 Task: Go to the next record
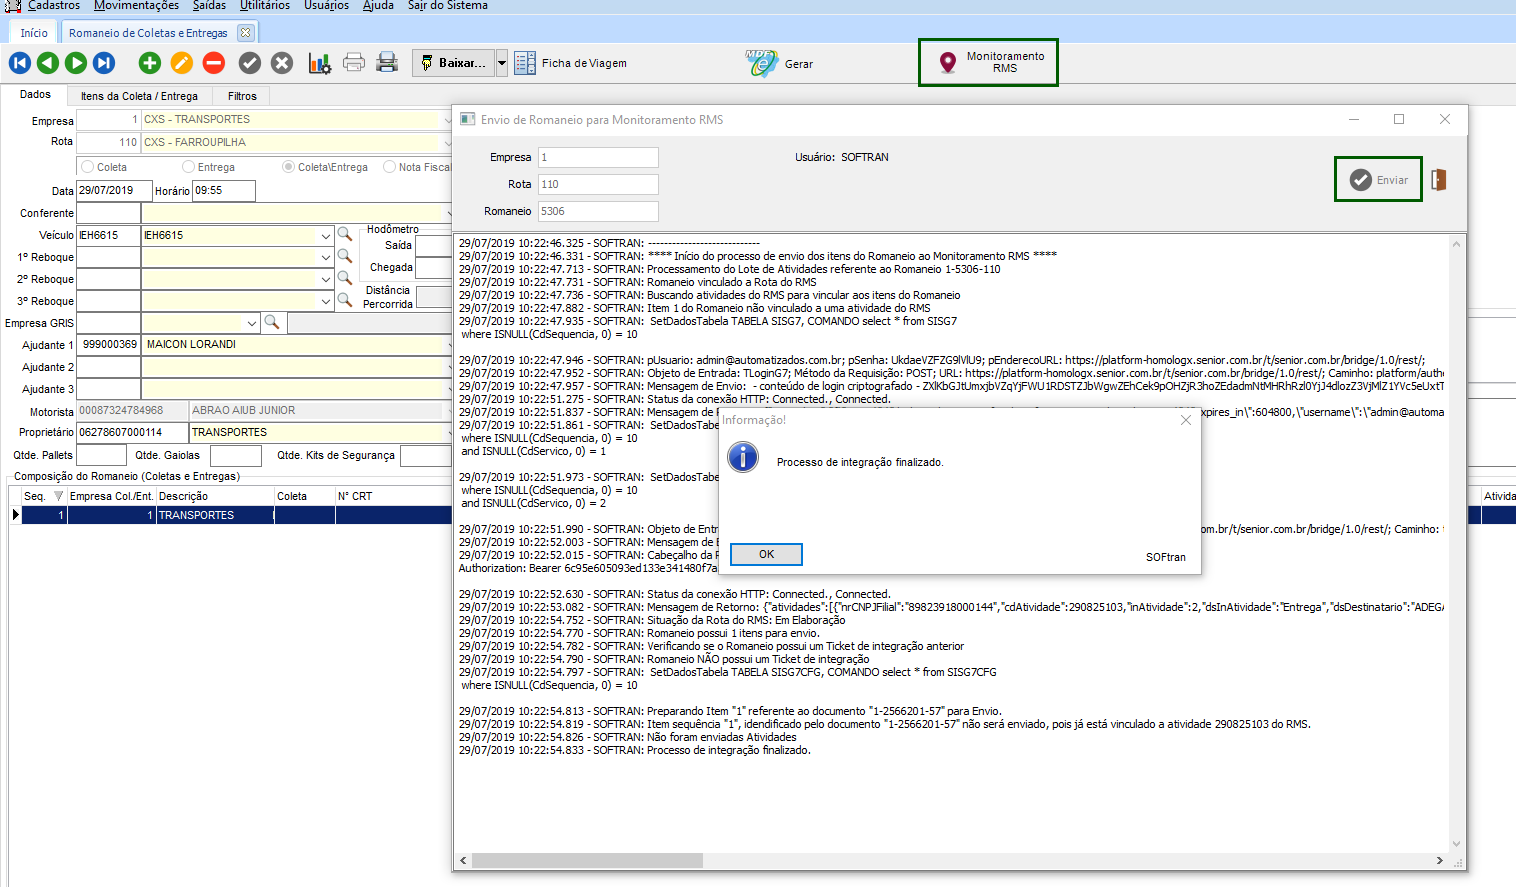[76, 63]
